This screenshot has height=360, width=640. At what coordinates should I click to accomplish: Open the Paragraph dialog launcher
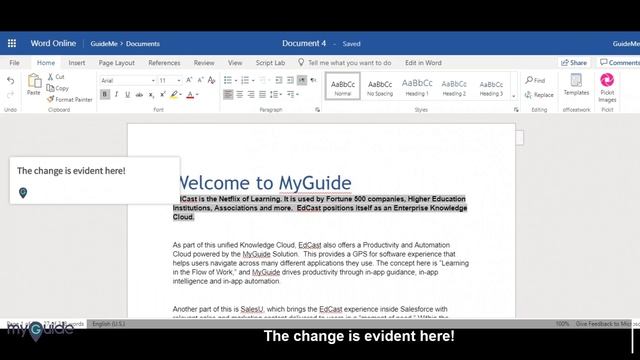point(317,110)
